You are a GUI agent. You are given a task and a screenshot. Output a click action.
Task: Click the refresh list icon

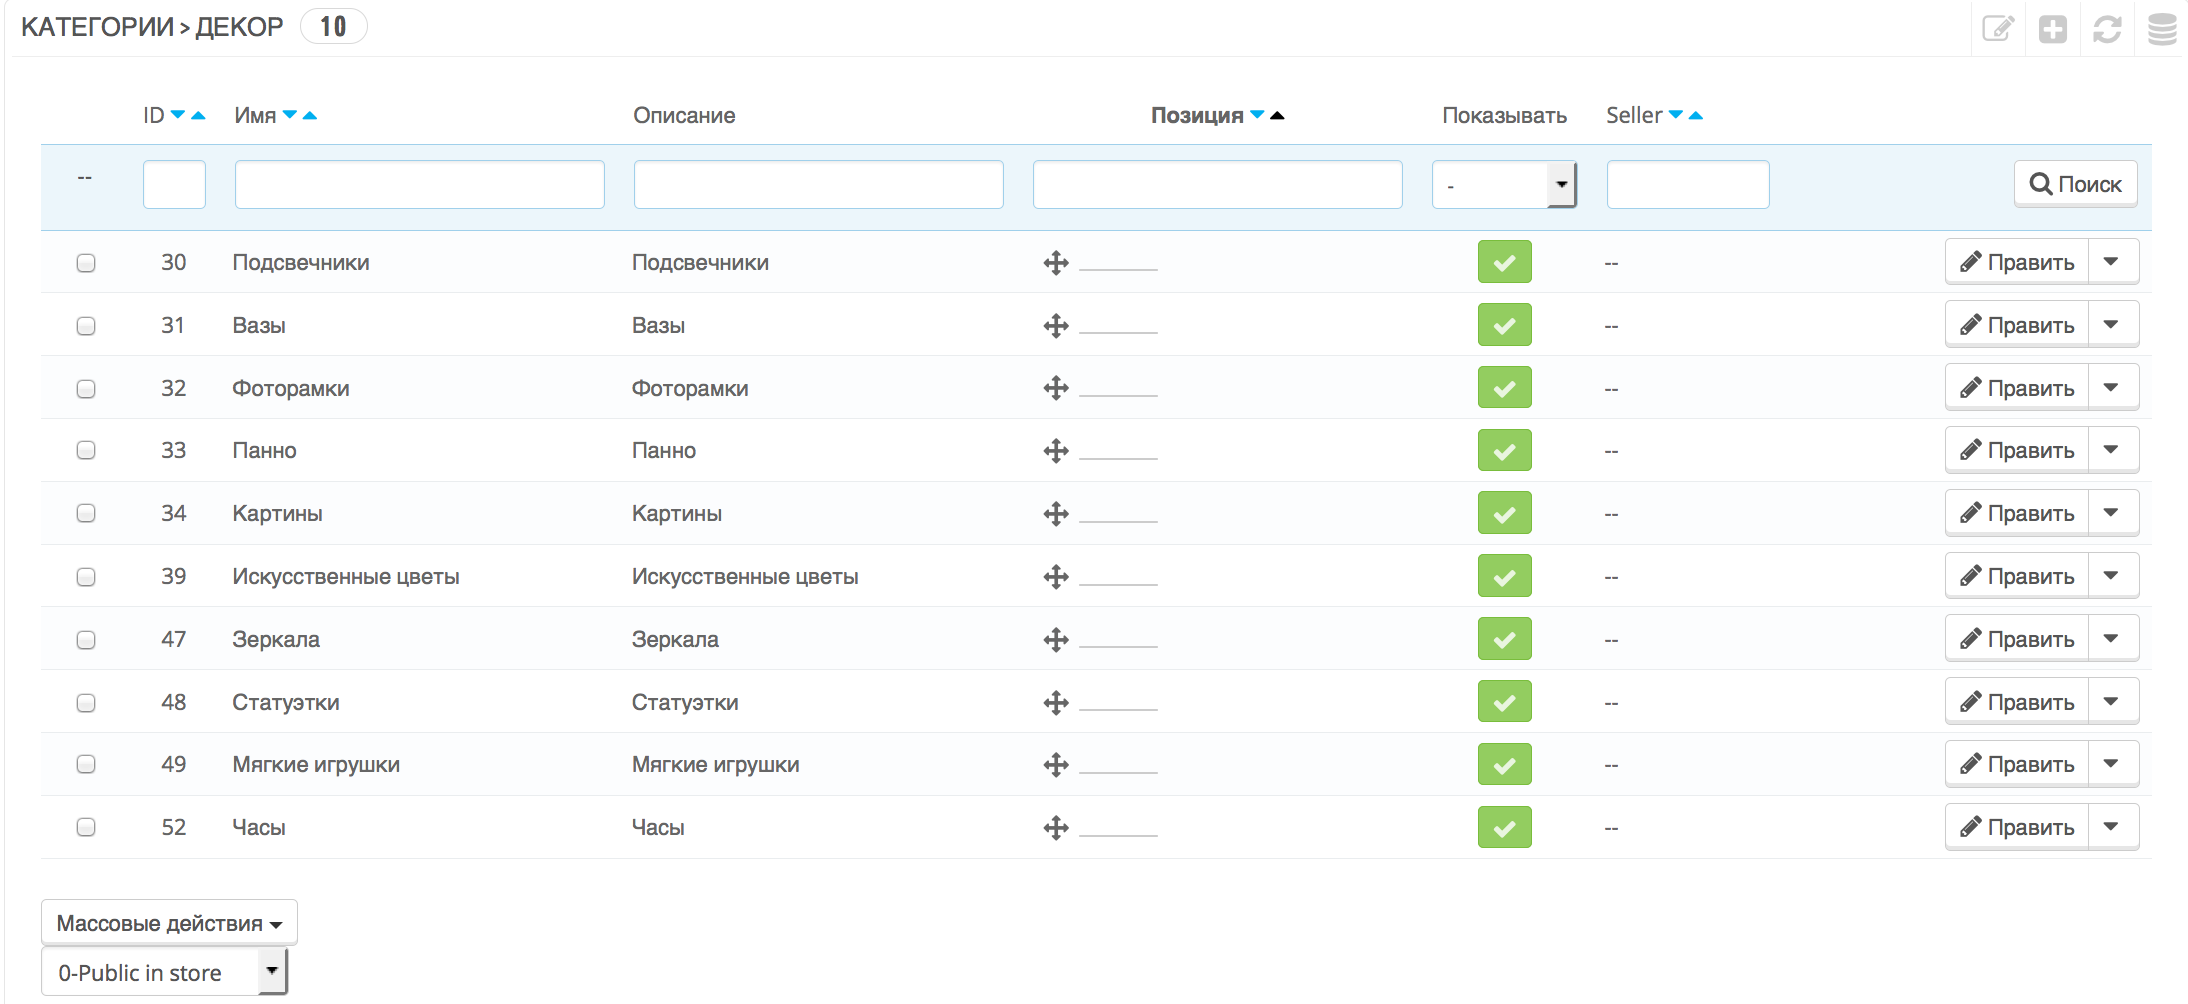coord(2107,30)
